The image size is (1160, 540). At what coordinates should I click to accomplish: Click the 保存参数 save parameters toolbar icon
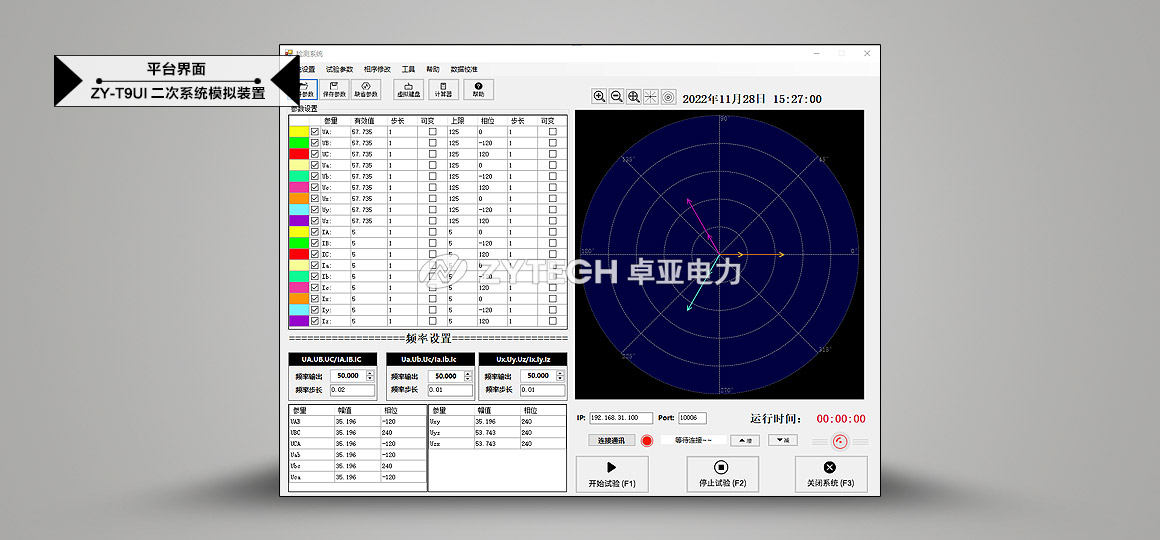click(x=334, y=90)
